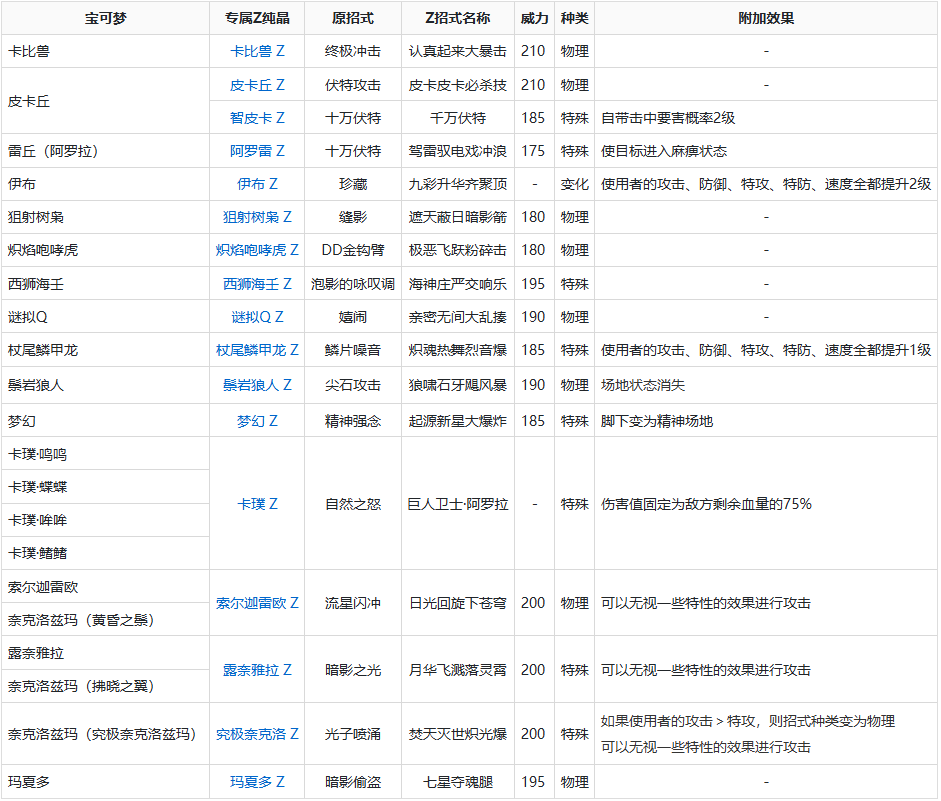The width and height of the screenshot is (941, 801).
Task: Click the 变化 category cell
Action: (x=574, y=184)
